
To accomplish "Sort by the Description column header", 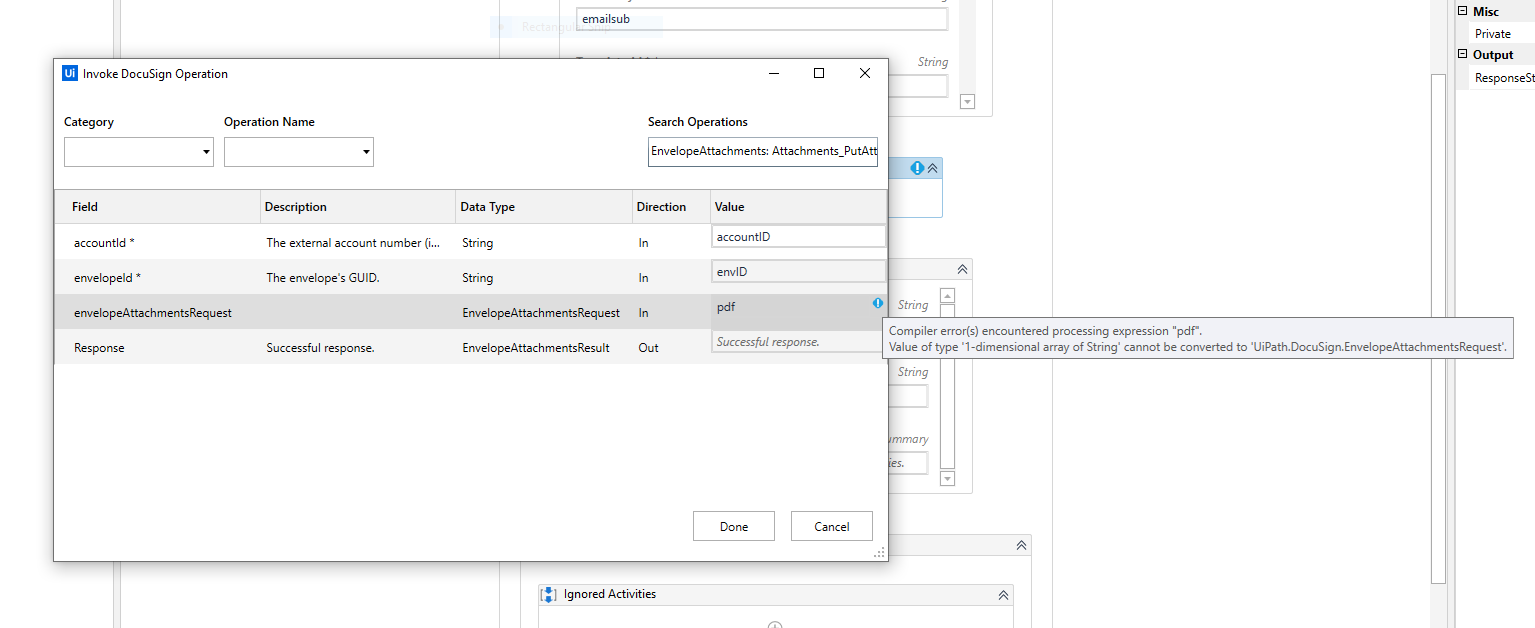I will (358, 207).
